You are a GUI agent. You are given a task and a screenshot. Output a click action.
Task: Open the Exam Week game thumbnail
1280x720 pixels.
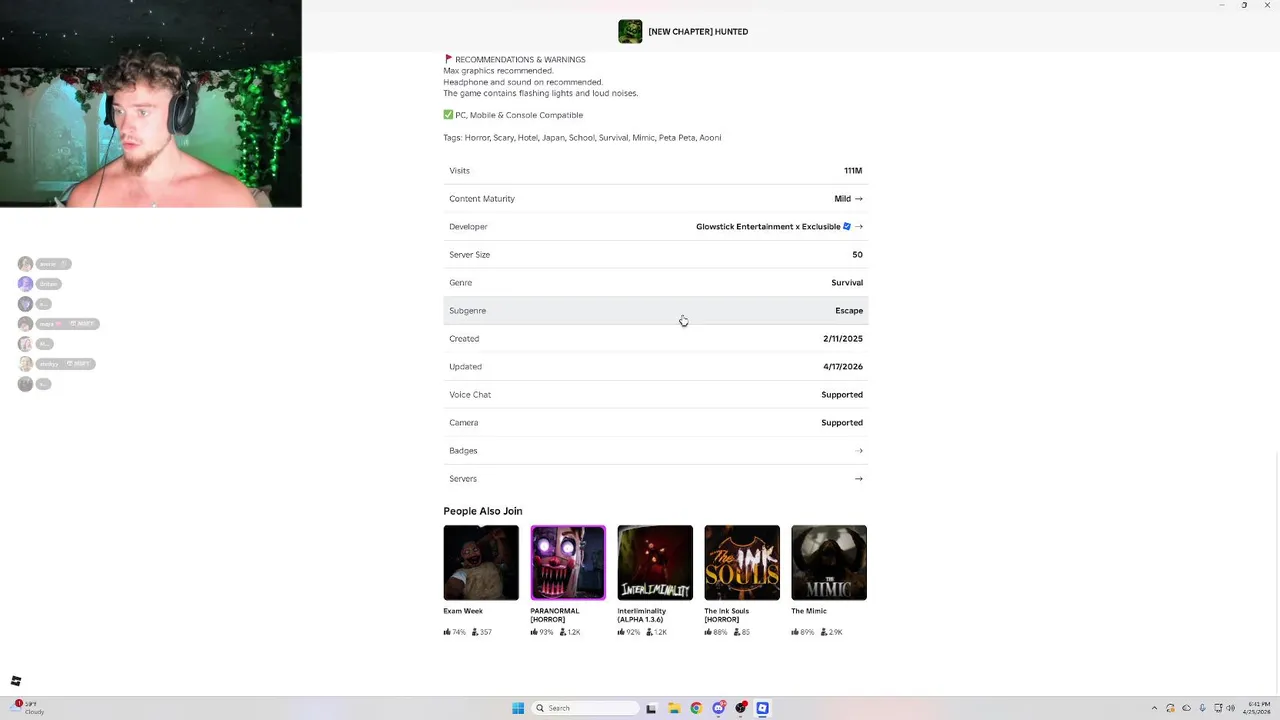481,562
